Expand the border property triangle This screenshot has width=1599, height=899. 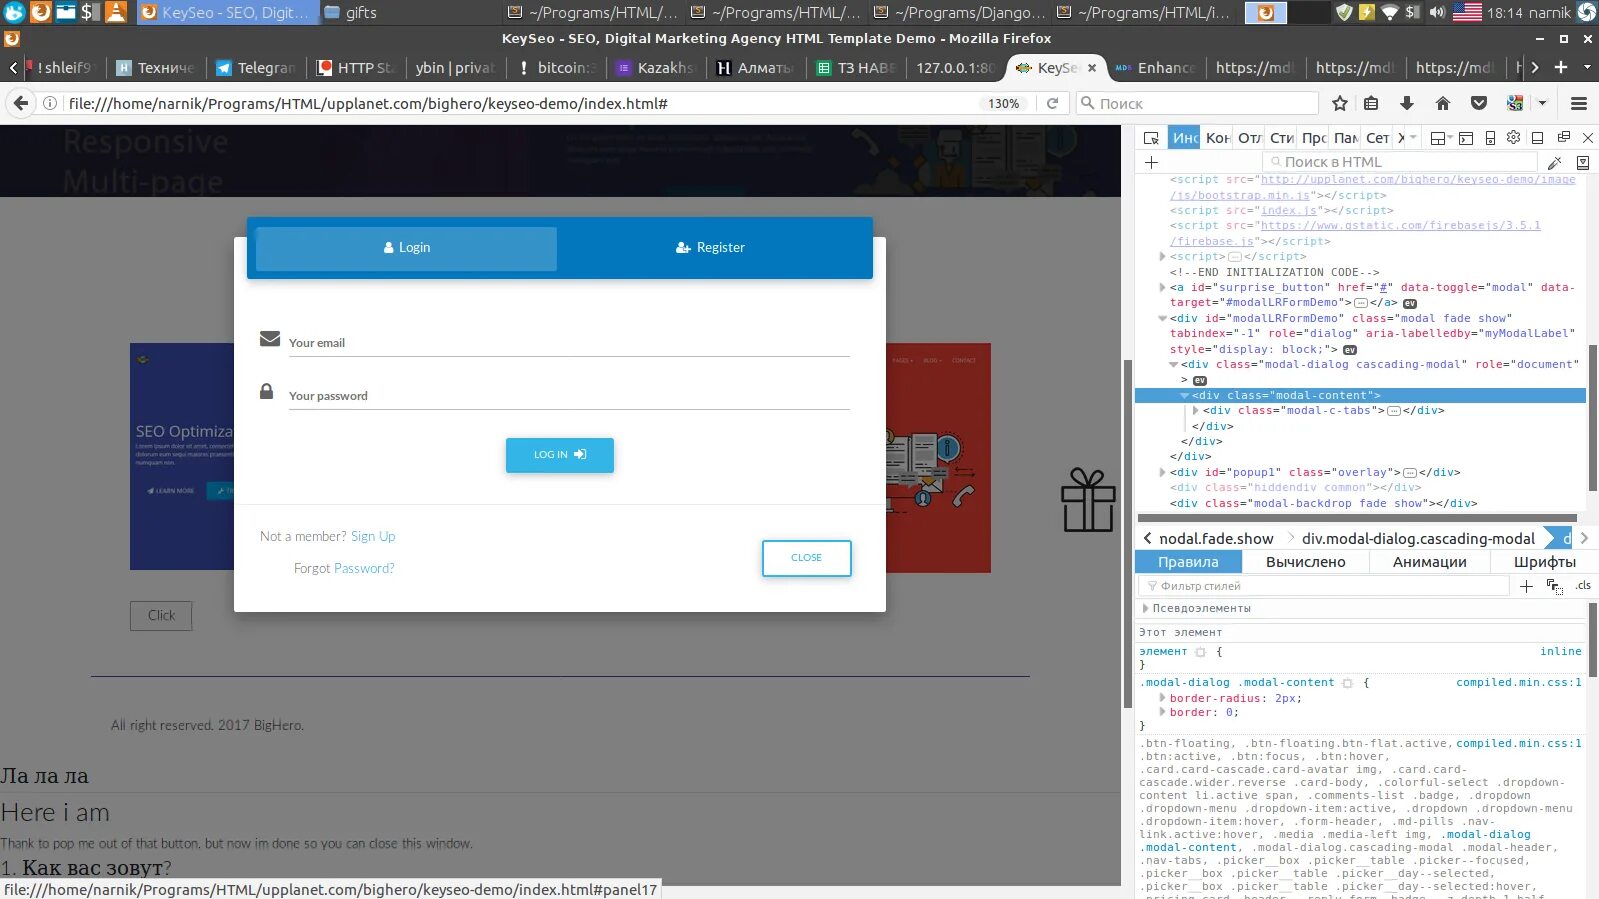pos(1162,712)
